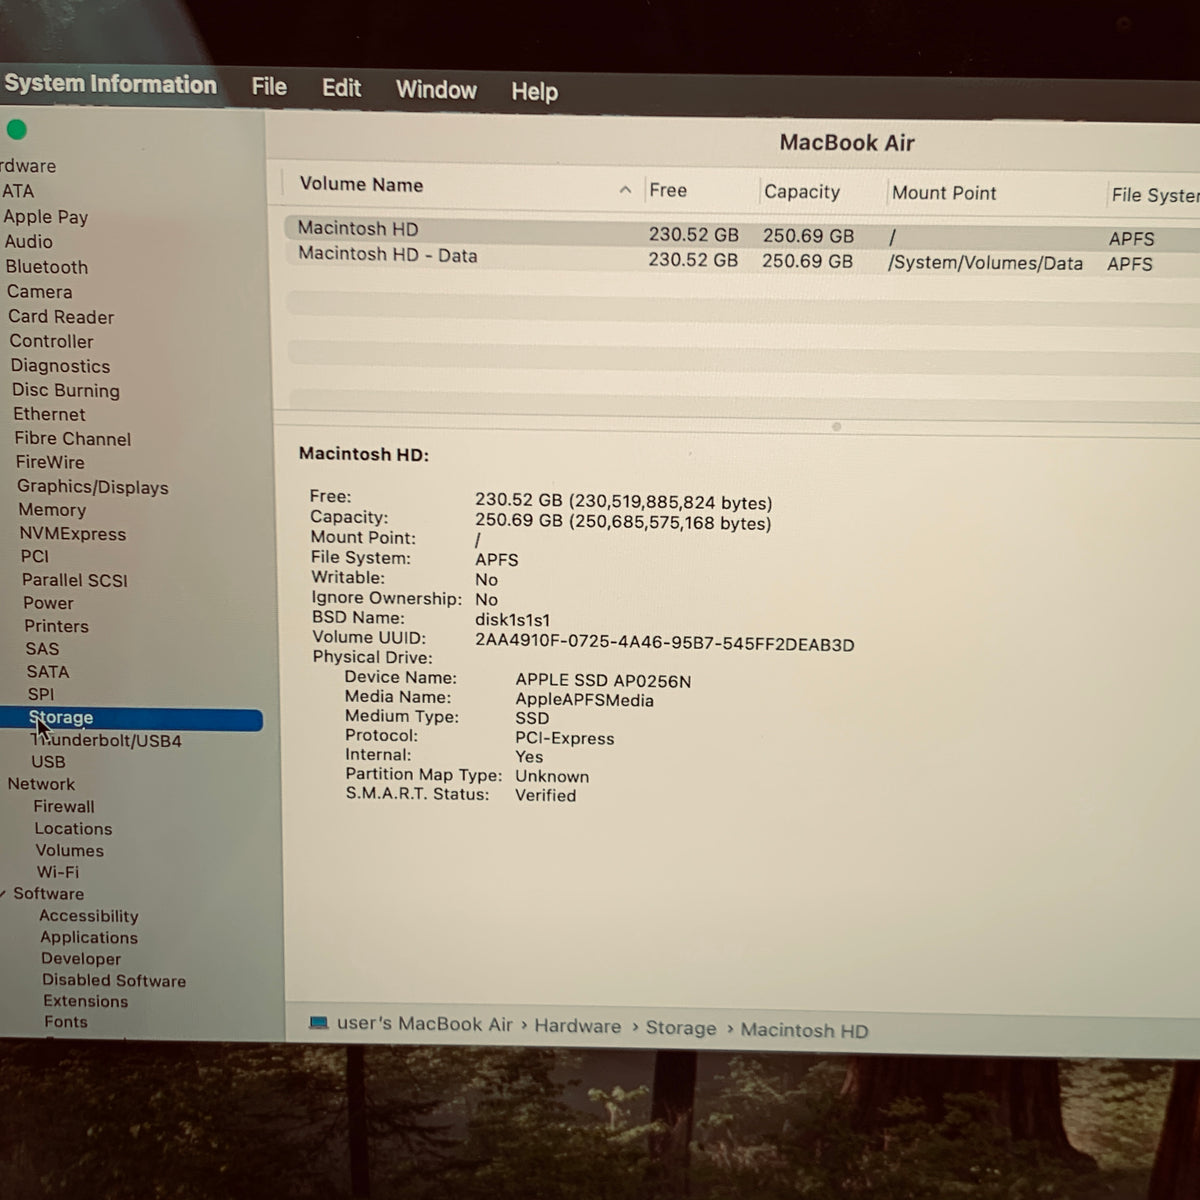This screenshot has width=1200, height=1200.
Task: Select Printers in the sidebar
Action: (56, 626)
